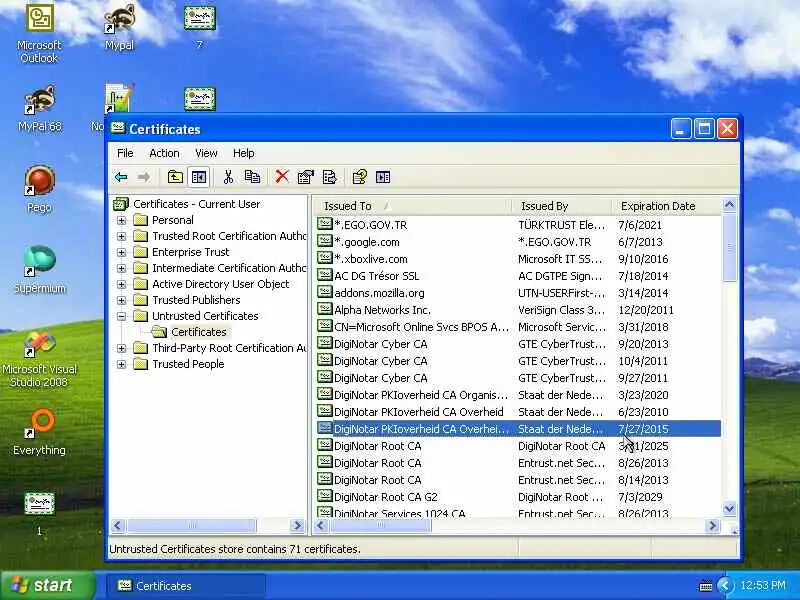
Task: Open the Action menu
Action: [164, 153]
